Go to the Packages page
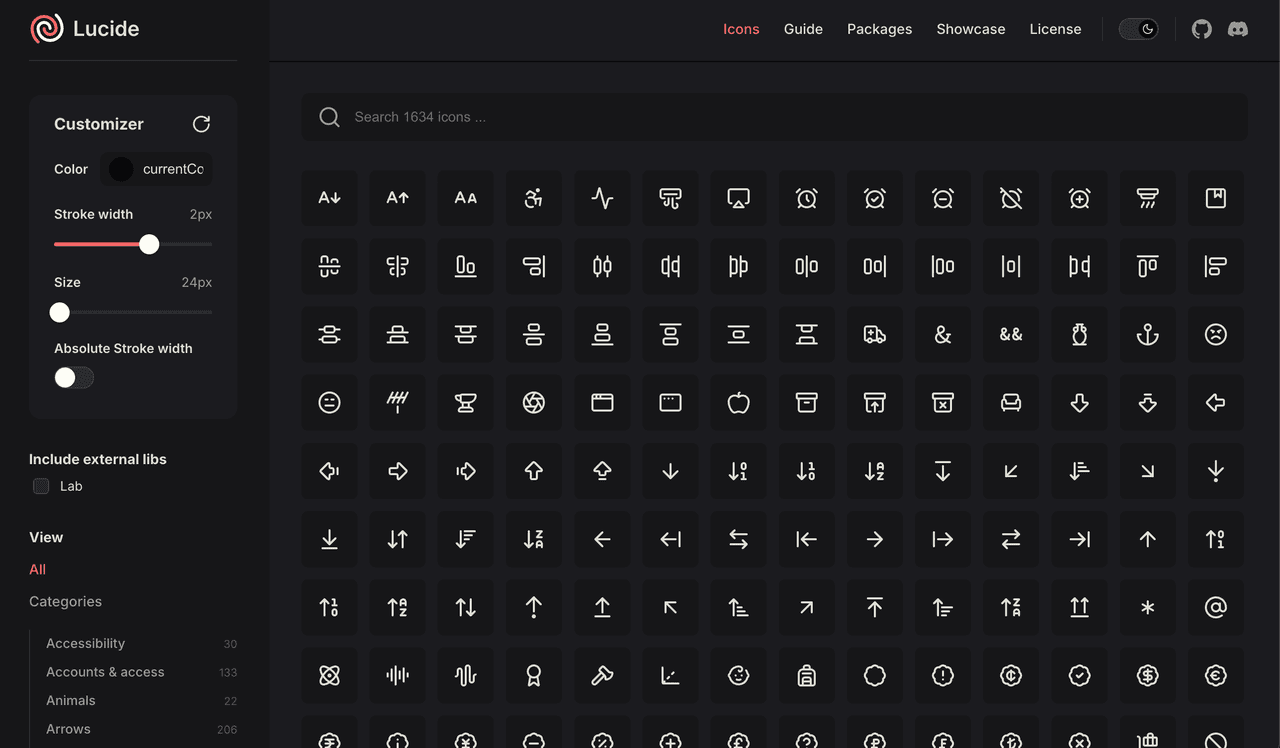Image resolution: width=1280 pixels, height=748 pixels. (x=879, y=29)
